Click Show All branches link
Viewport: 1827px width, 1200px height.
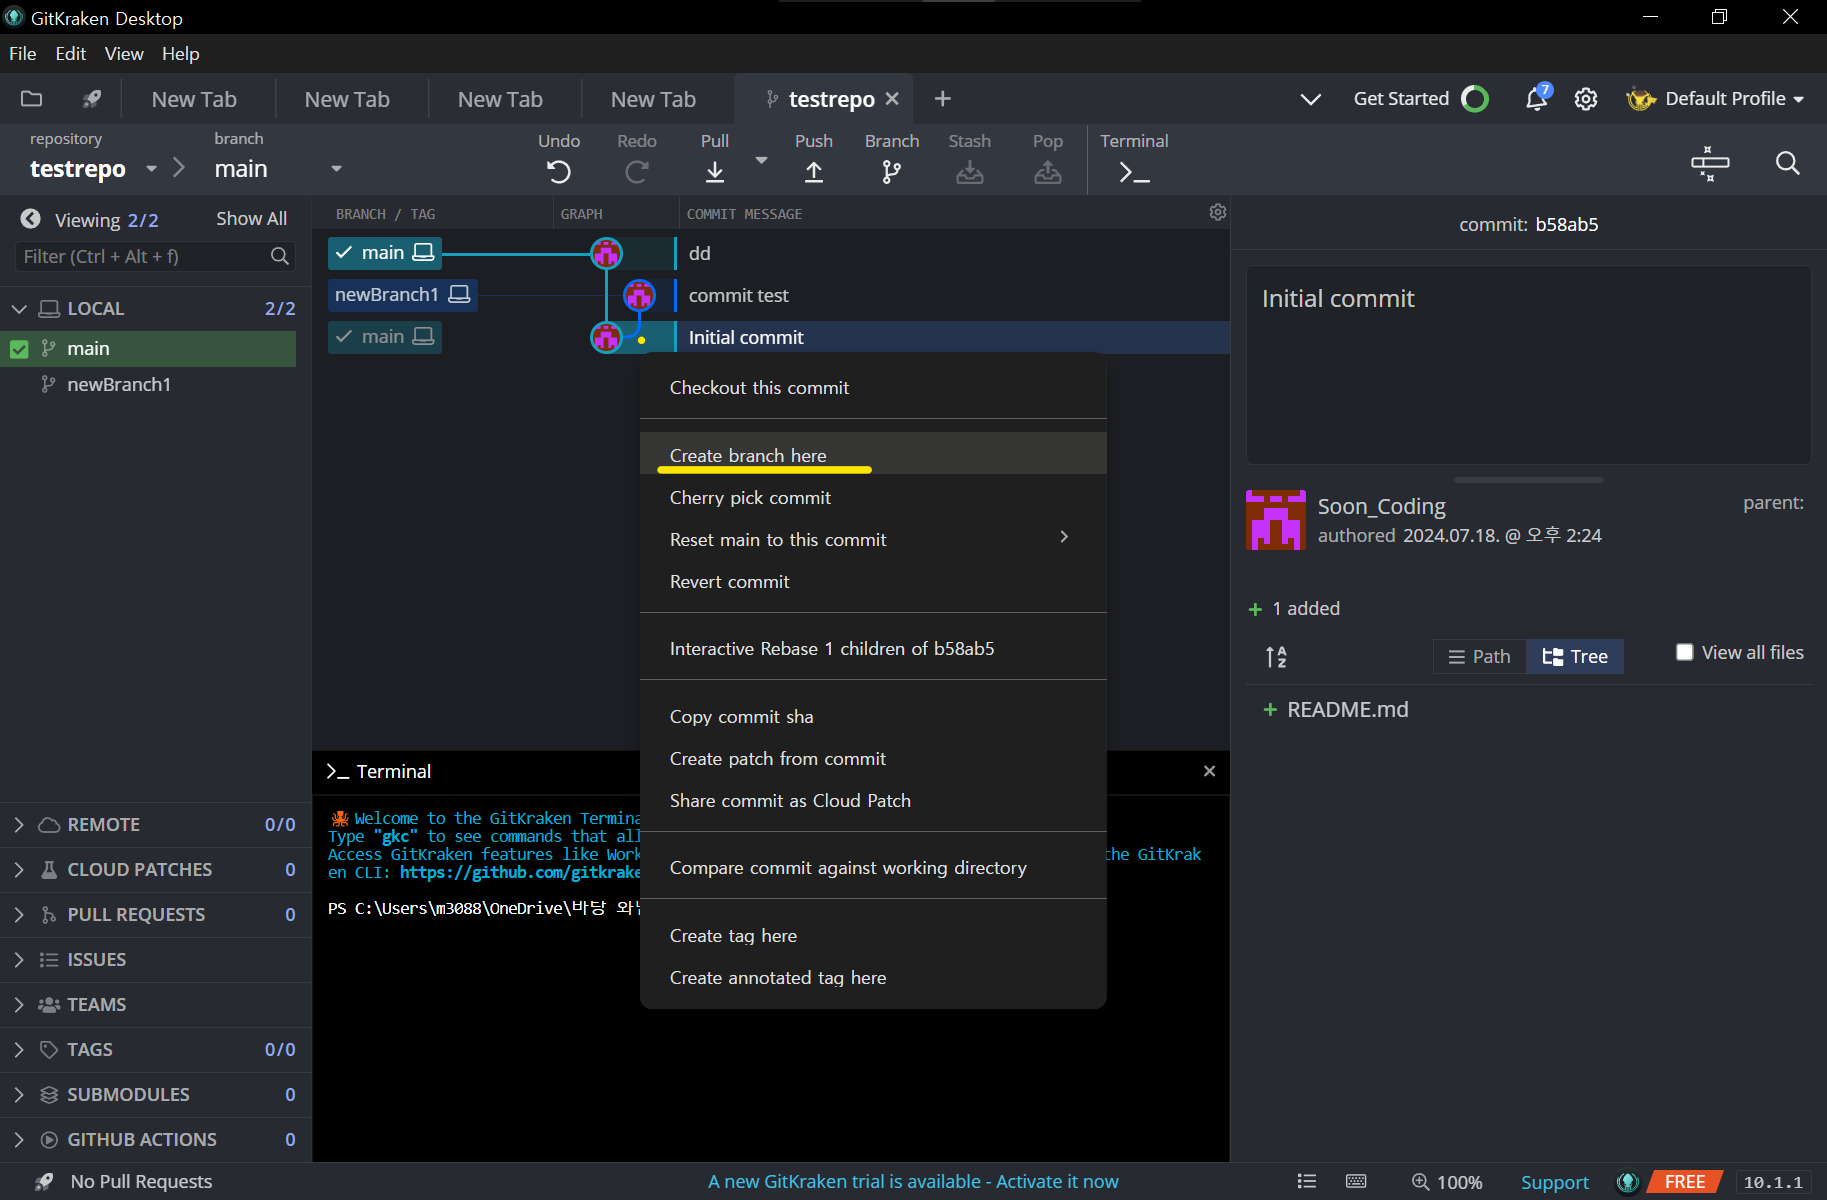click(251, 219)
